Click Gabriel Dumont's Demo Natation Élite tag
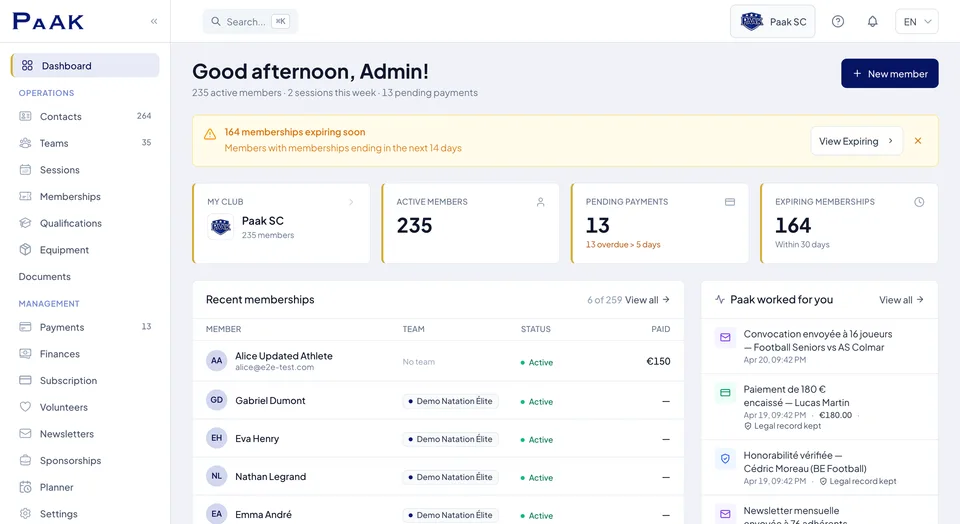 pyautogui.click(x=451, y=401)
